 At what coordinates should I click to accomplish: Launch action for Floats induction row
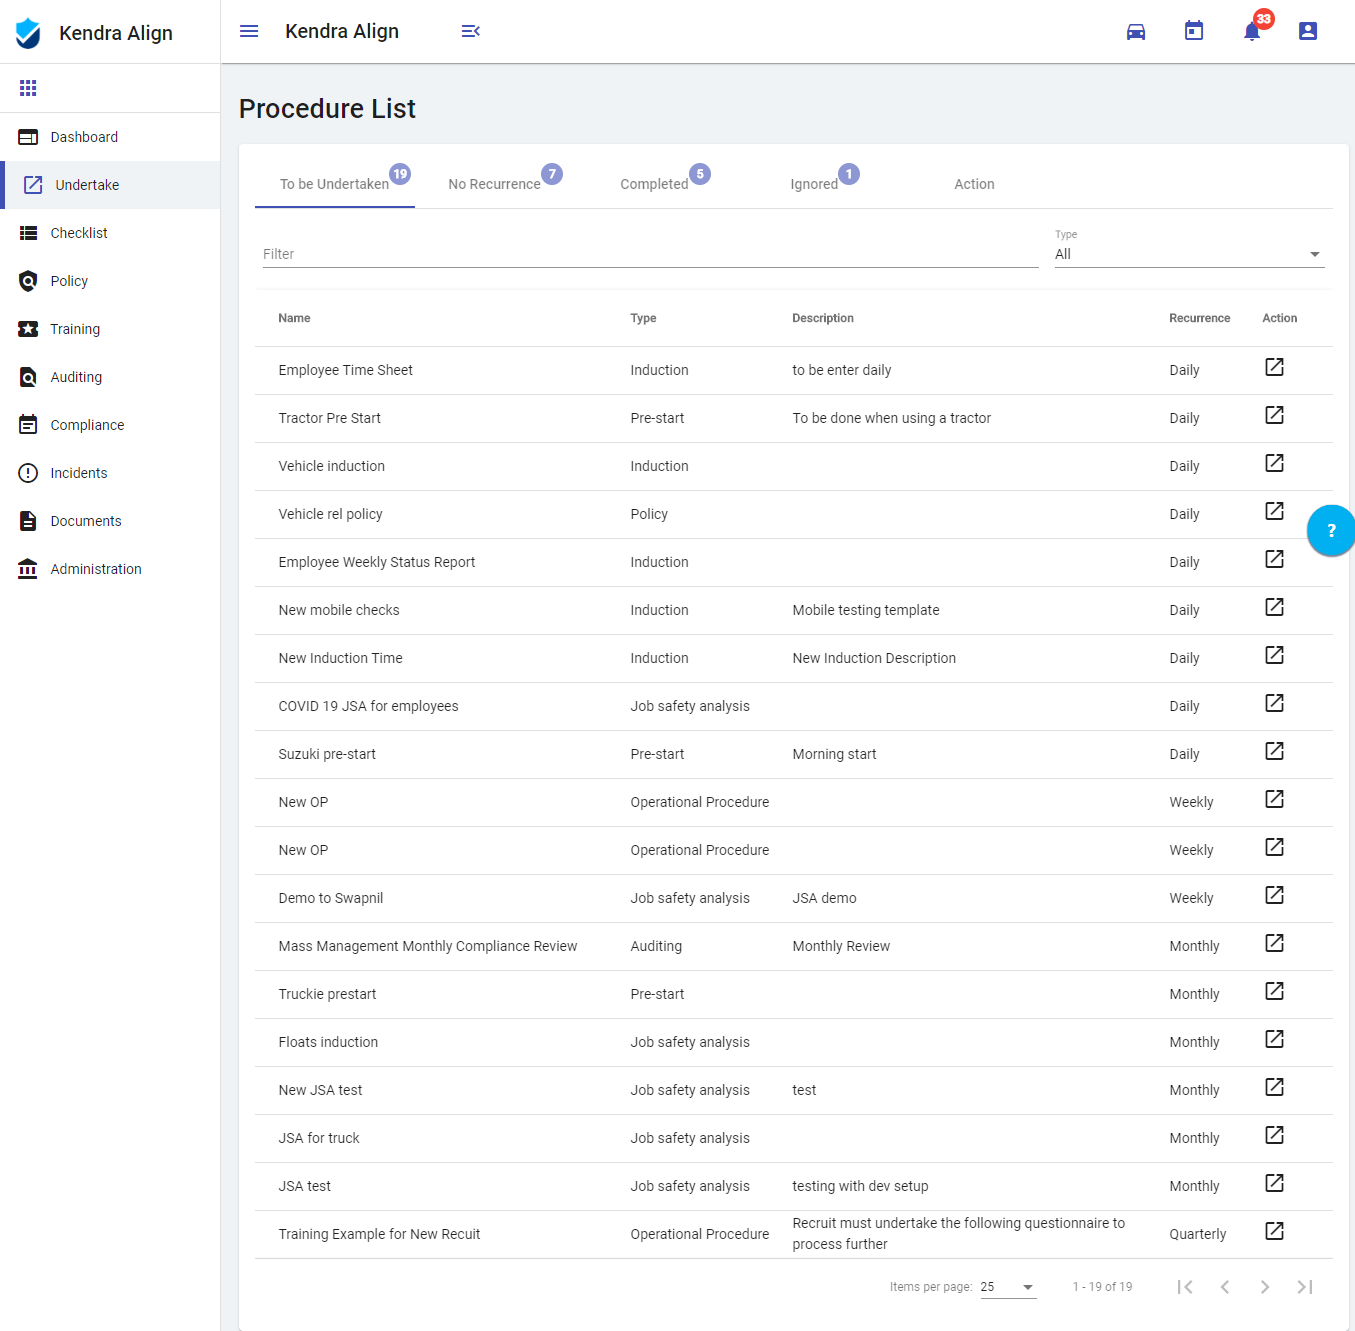1274,1039
